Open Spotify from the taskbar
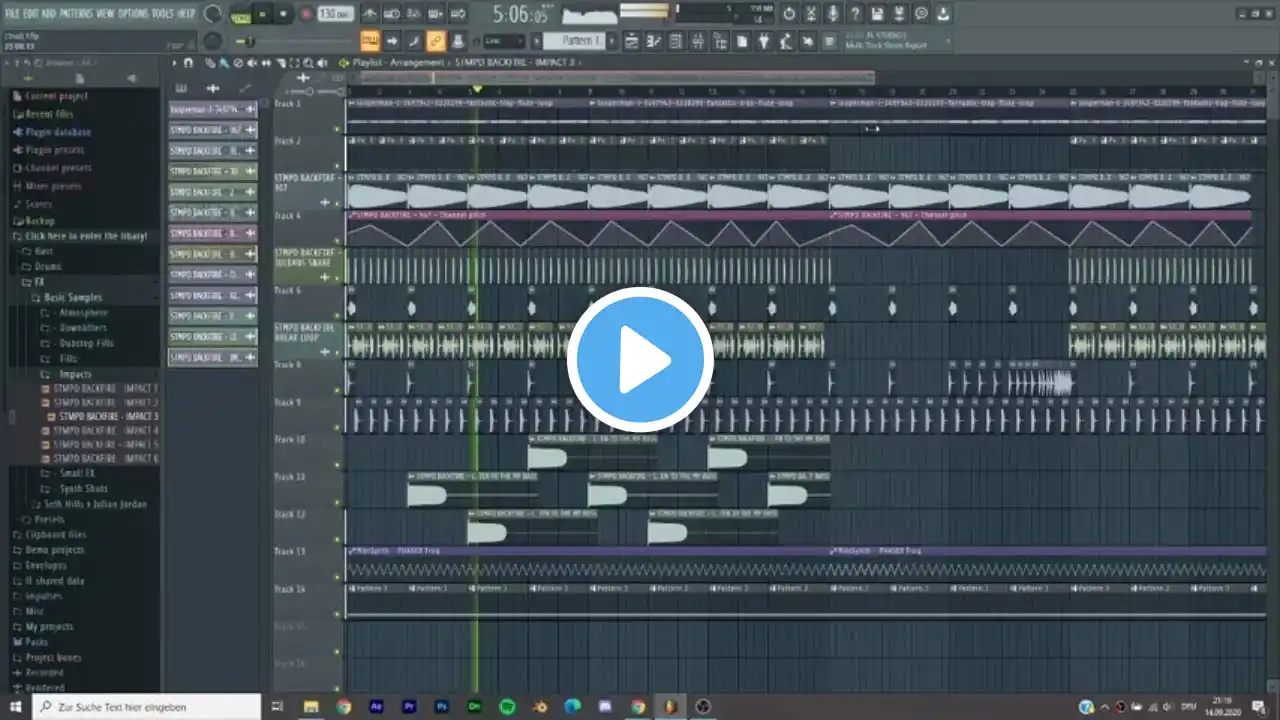 tap(507, 707)
